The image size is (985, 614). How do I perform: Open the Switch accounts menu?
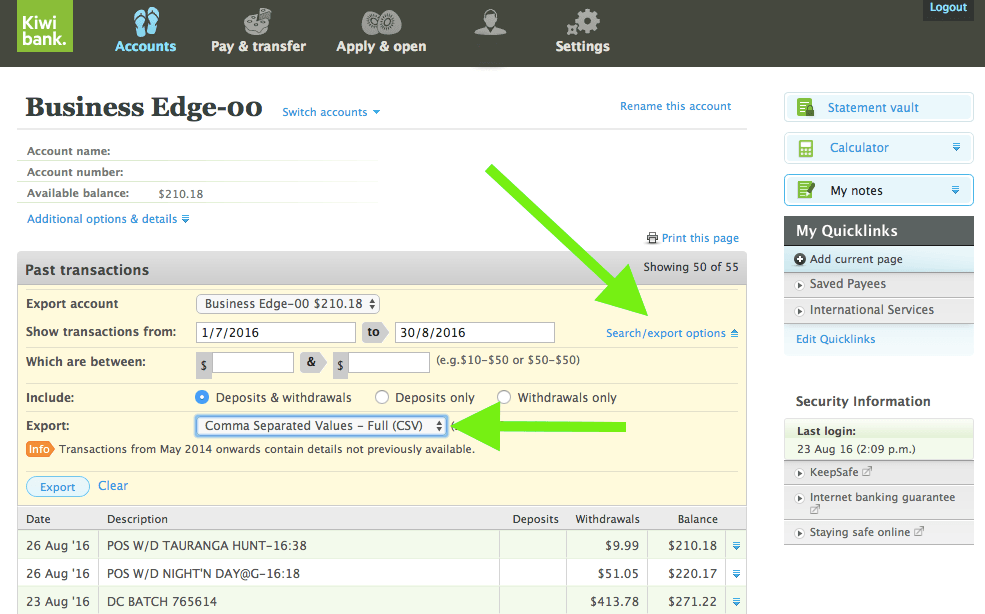[330, 112]
